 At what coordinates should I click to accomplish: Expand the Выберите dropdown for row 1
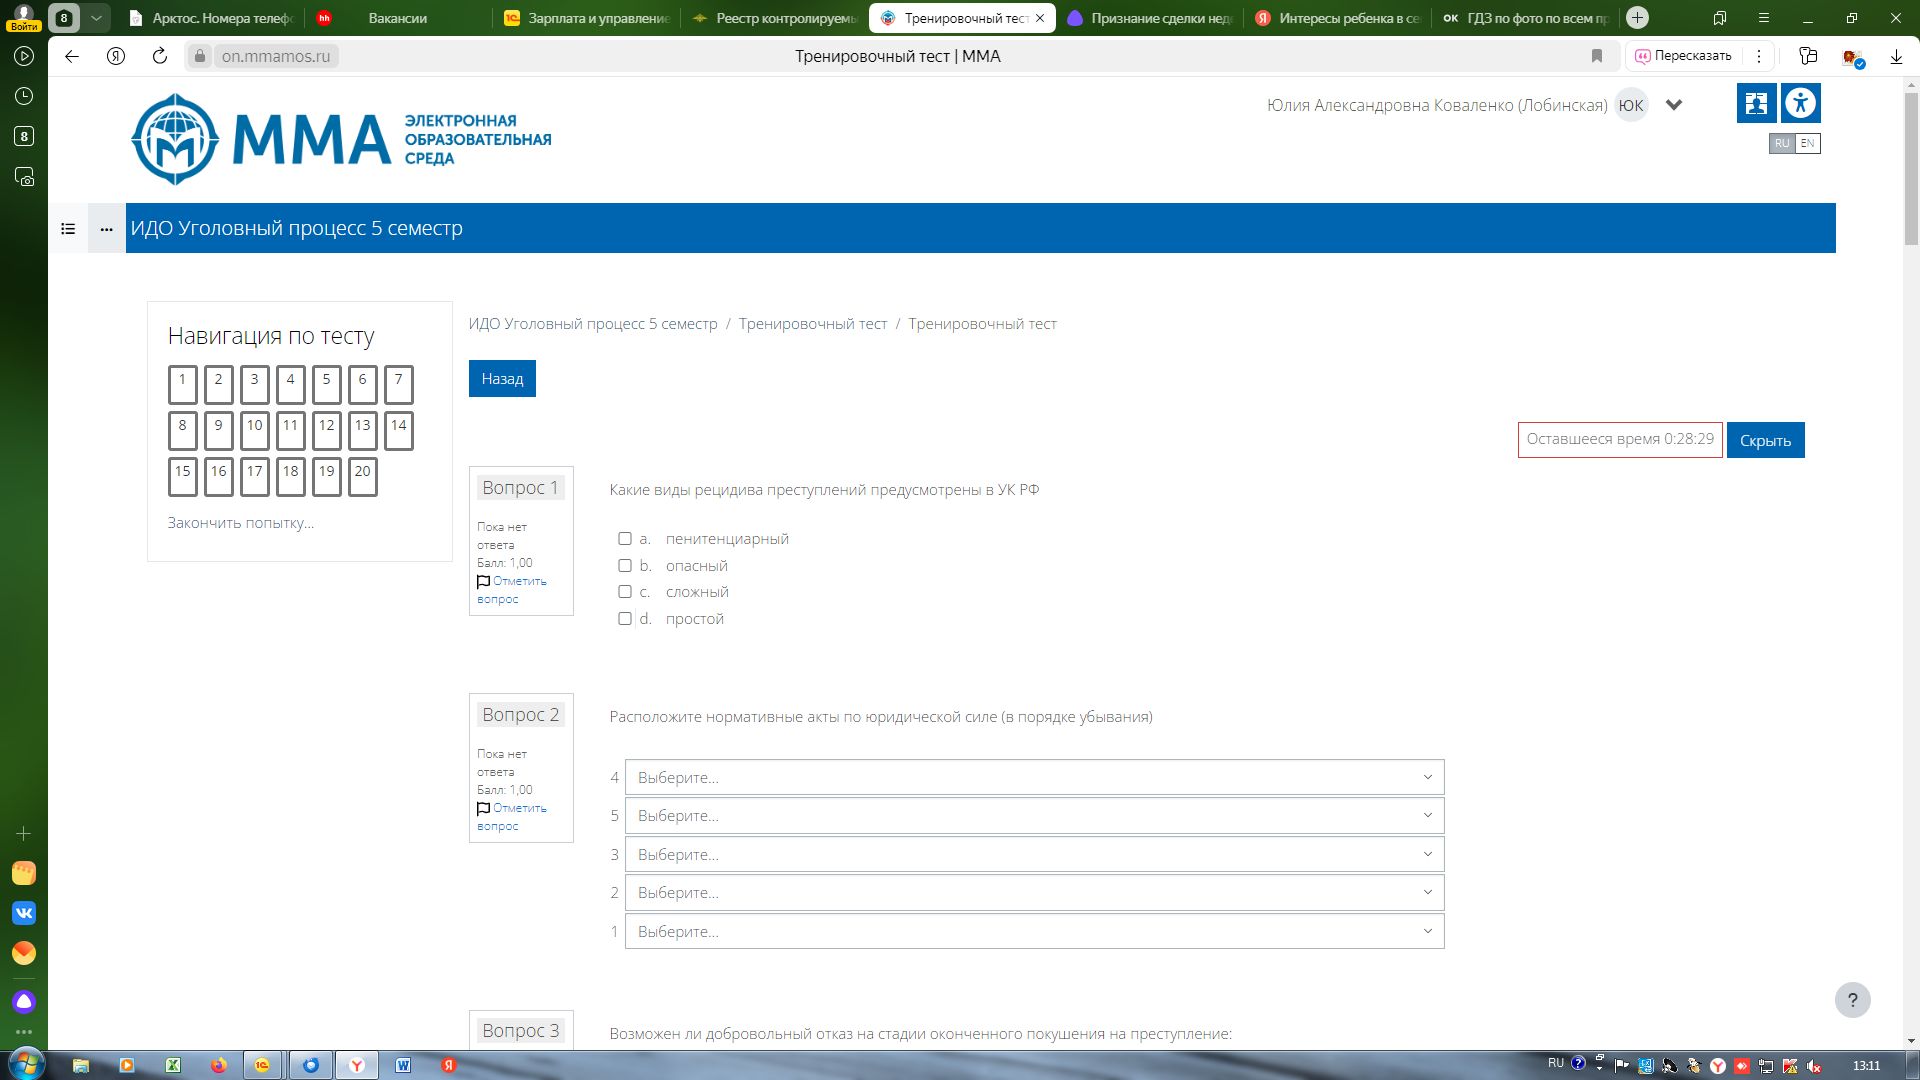tap(1034, 931)
